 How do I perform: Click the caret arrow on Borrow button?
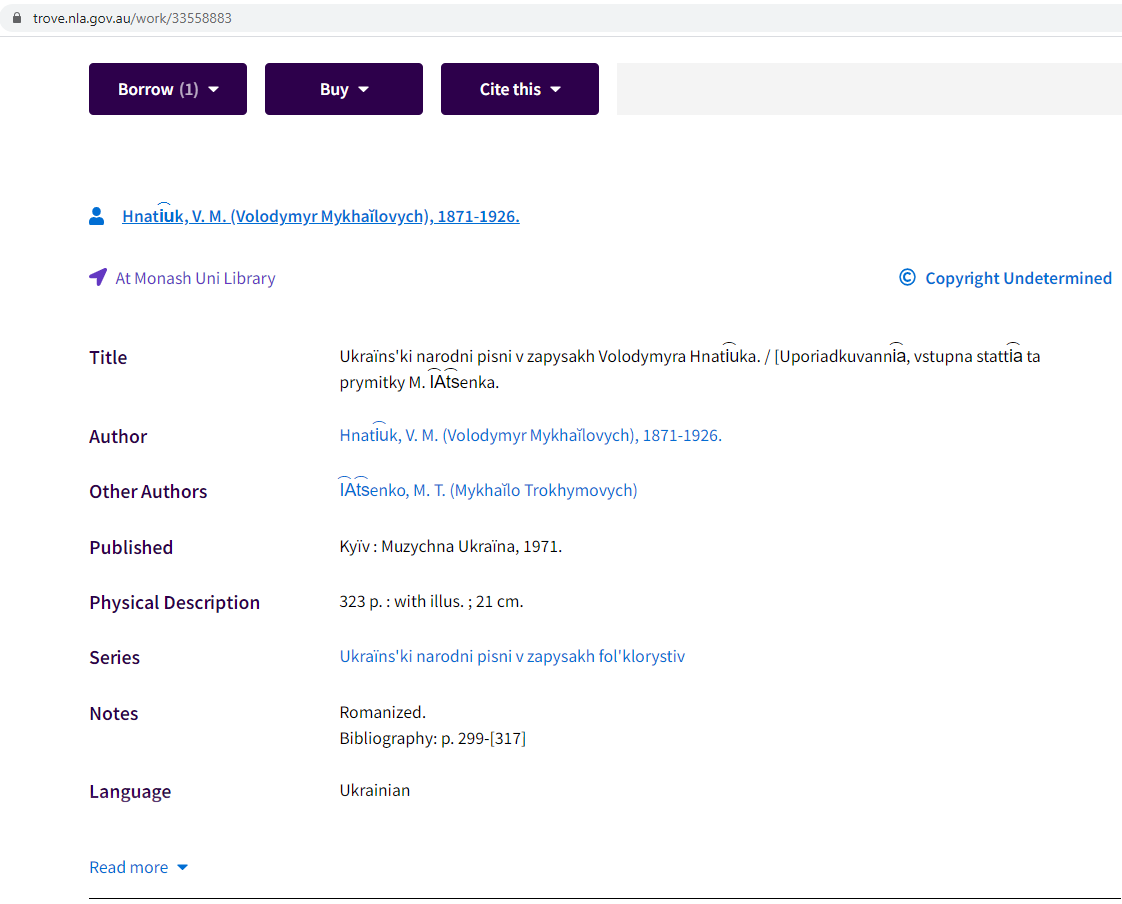(x=214, y=89)
